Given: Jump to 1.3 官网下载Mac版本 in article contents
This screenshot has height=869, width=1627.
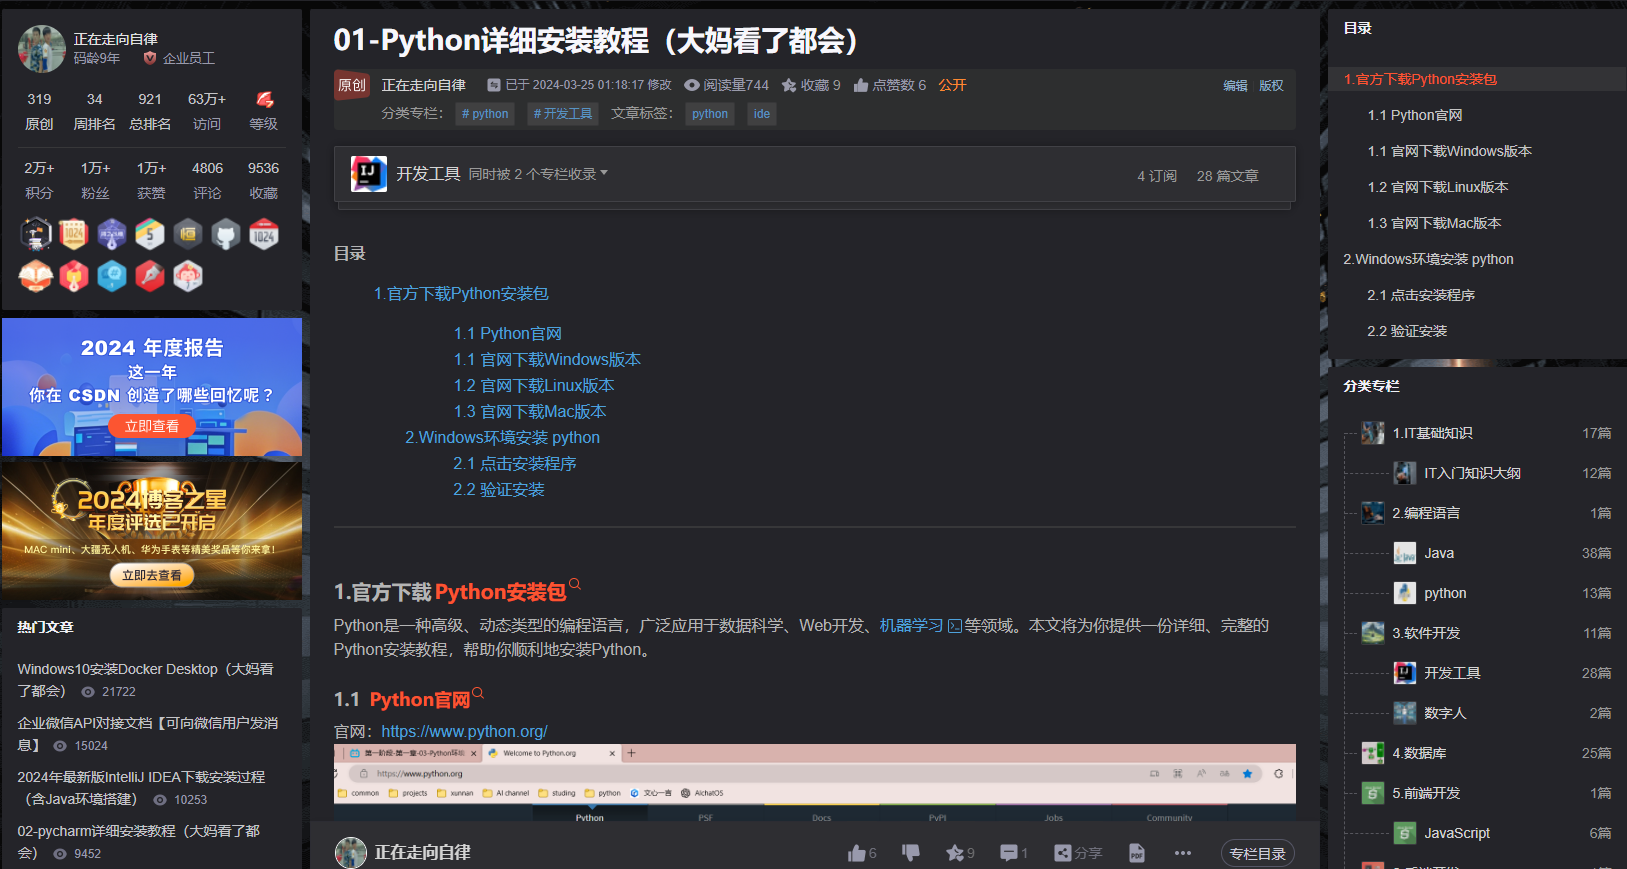Looking at the screenshot, I should [530, 411].
